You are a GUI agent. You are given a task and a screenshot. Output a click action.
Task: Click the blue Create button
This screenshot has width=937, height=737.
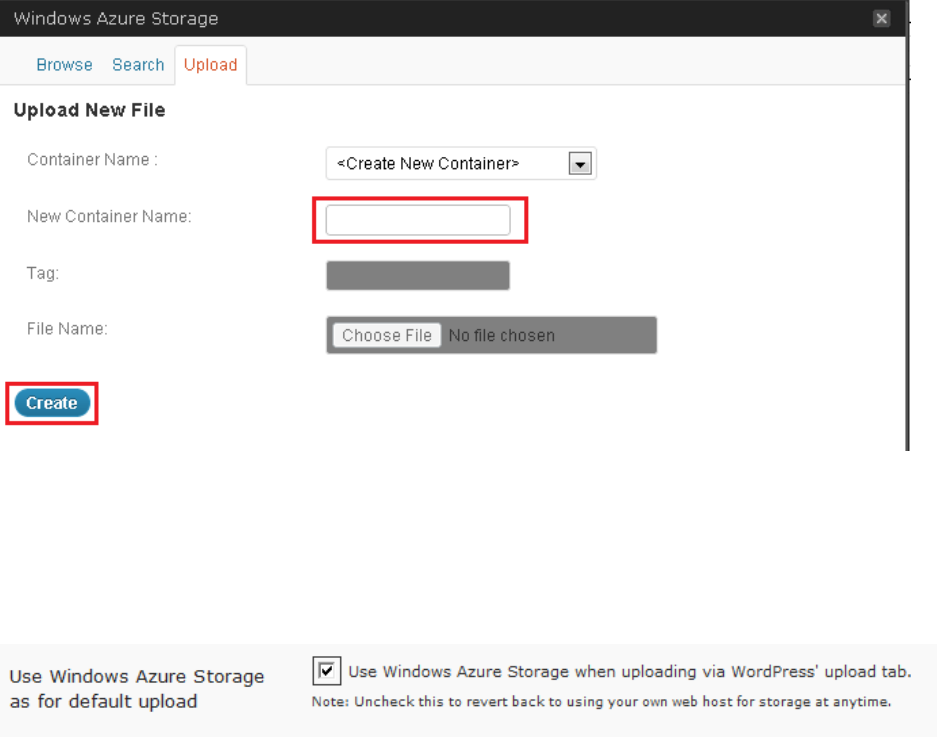pos(52,403)
